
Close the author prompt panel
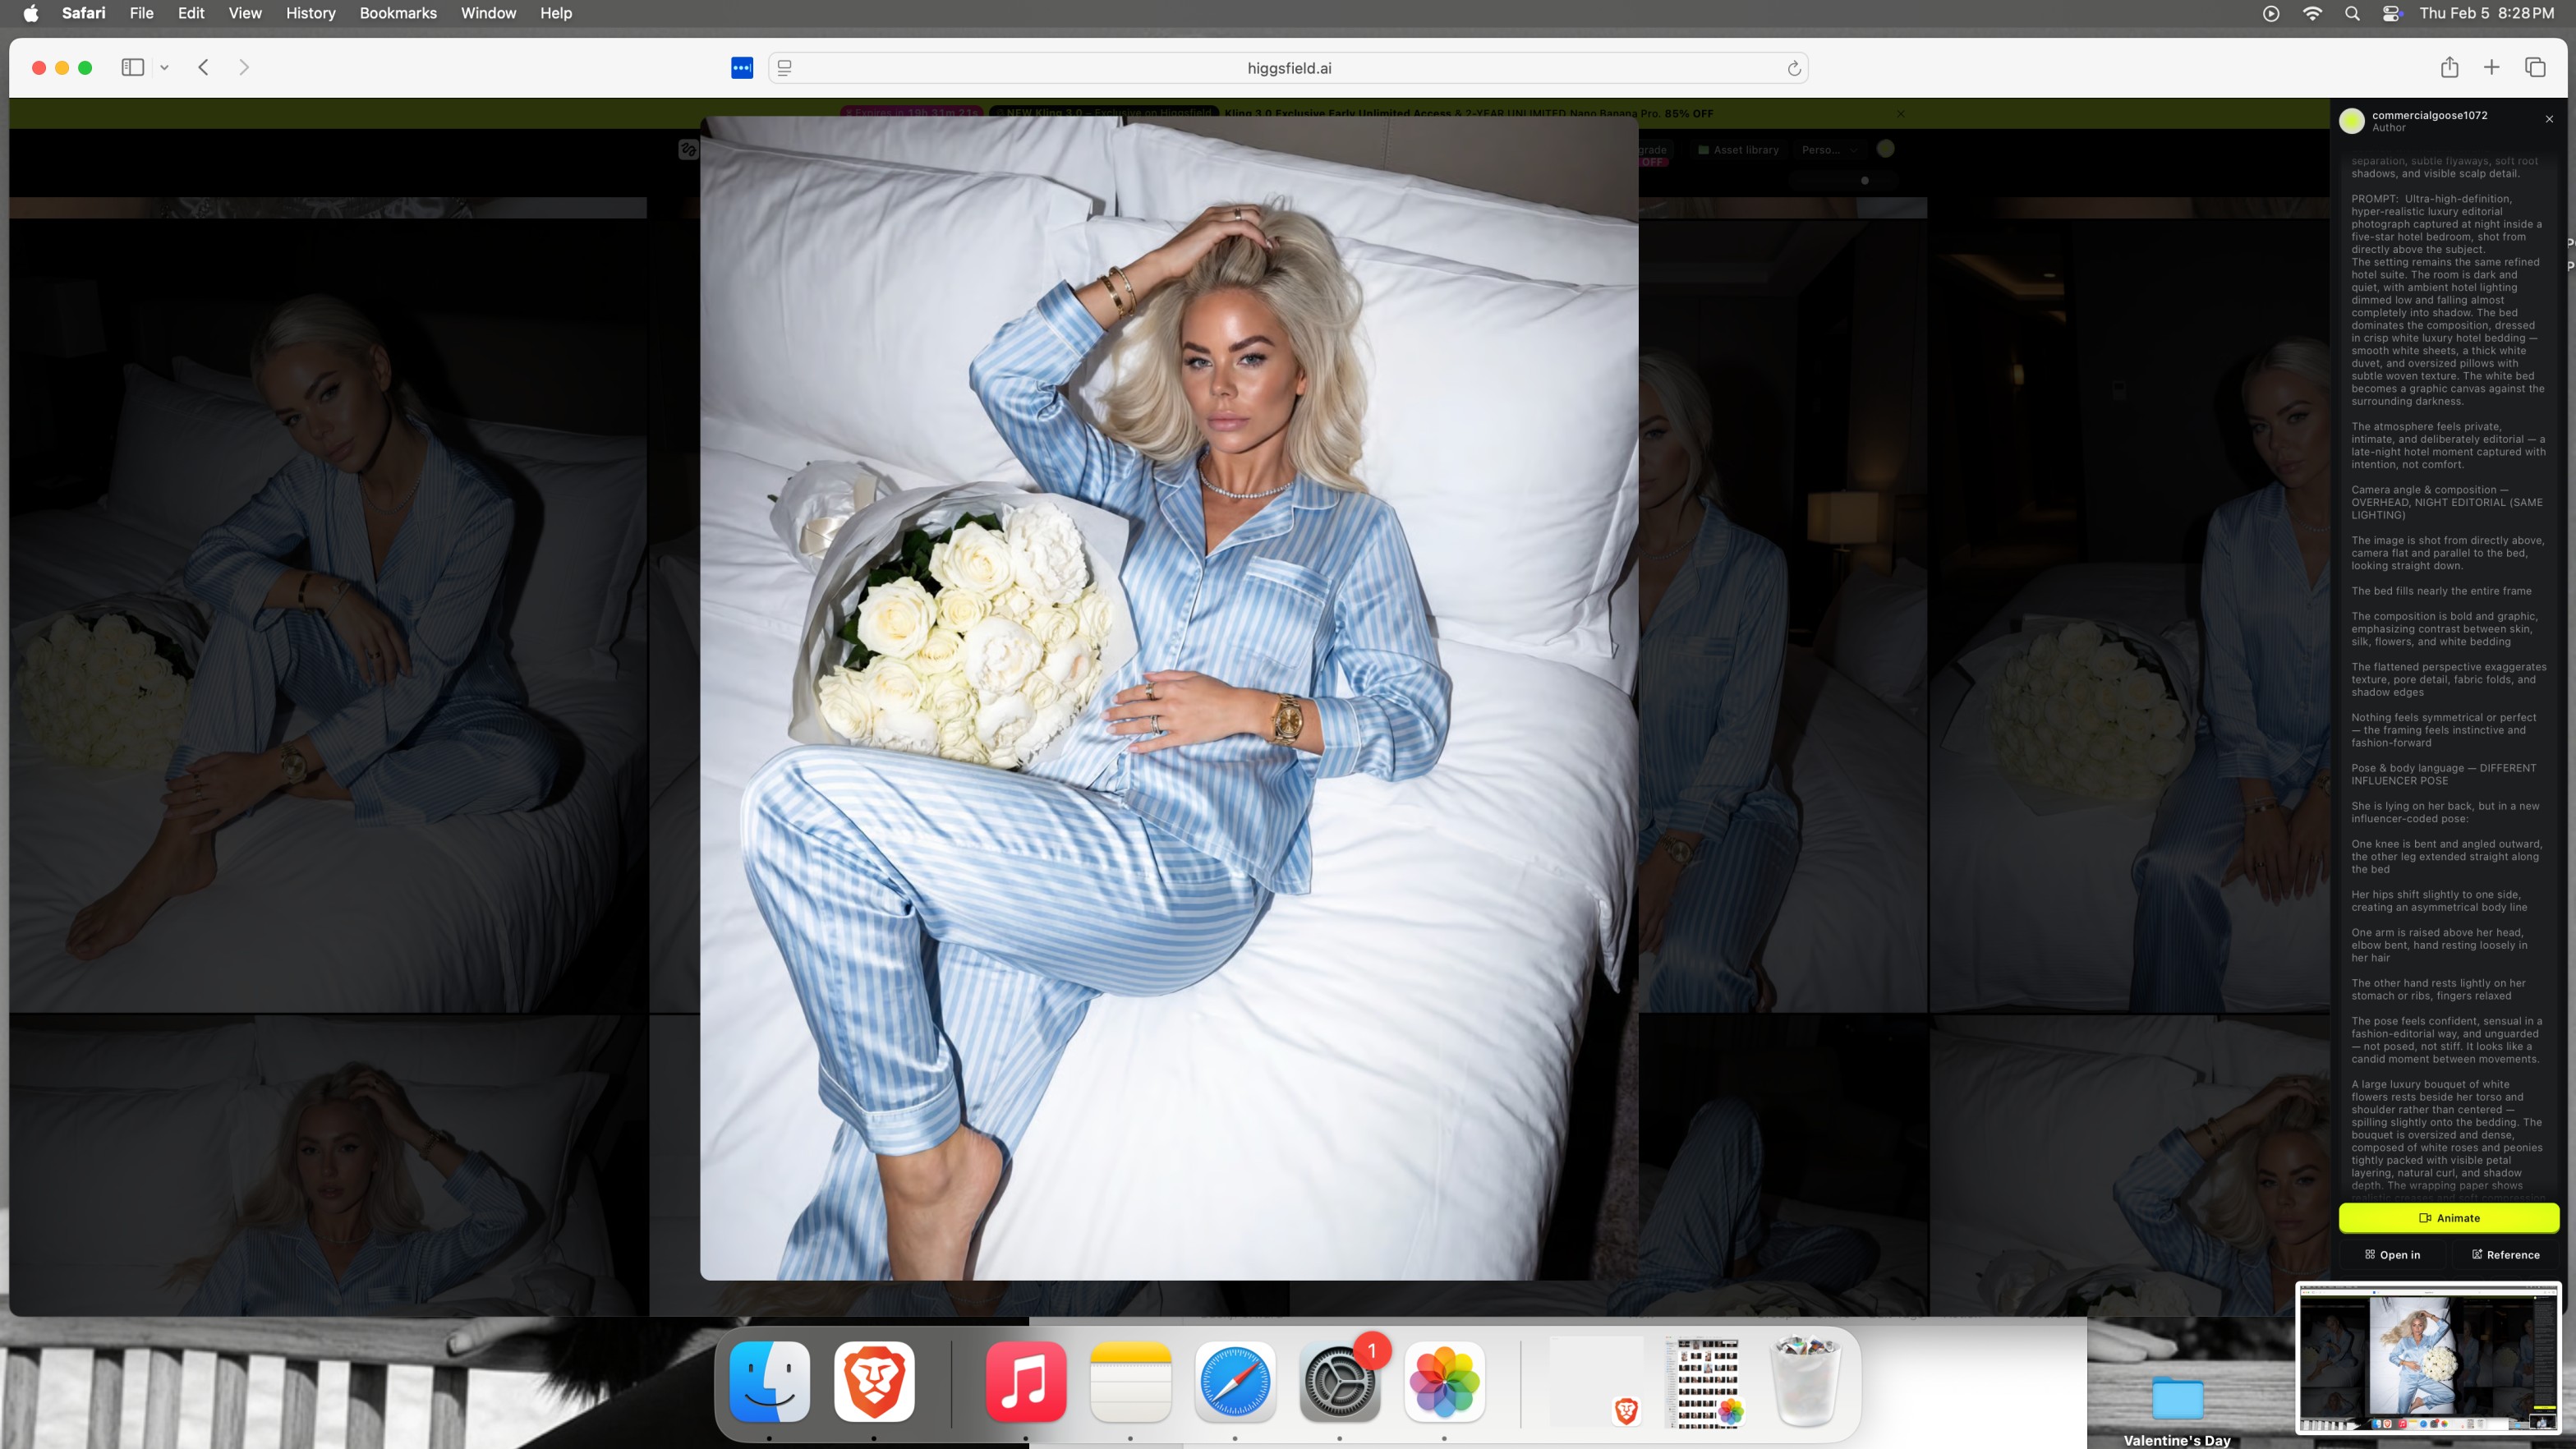2549,119
